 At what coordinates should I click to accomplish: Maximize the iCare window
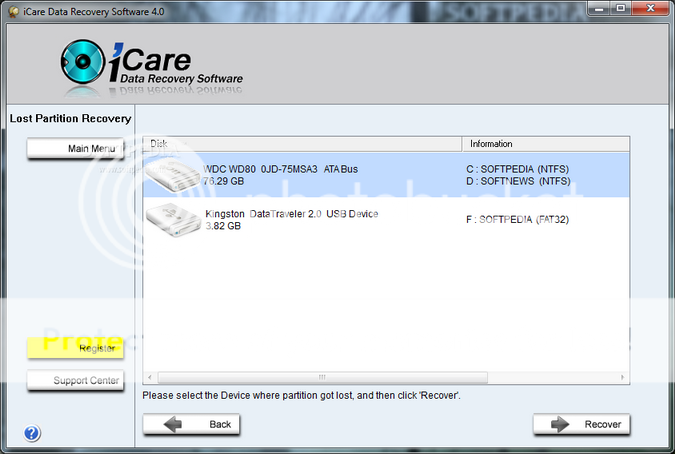621,9
